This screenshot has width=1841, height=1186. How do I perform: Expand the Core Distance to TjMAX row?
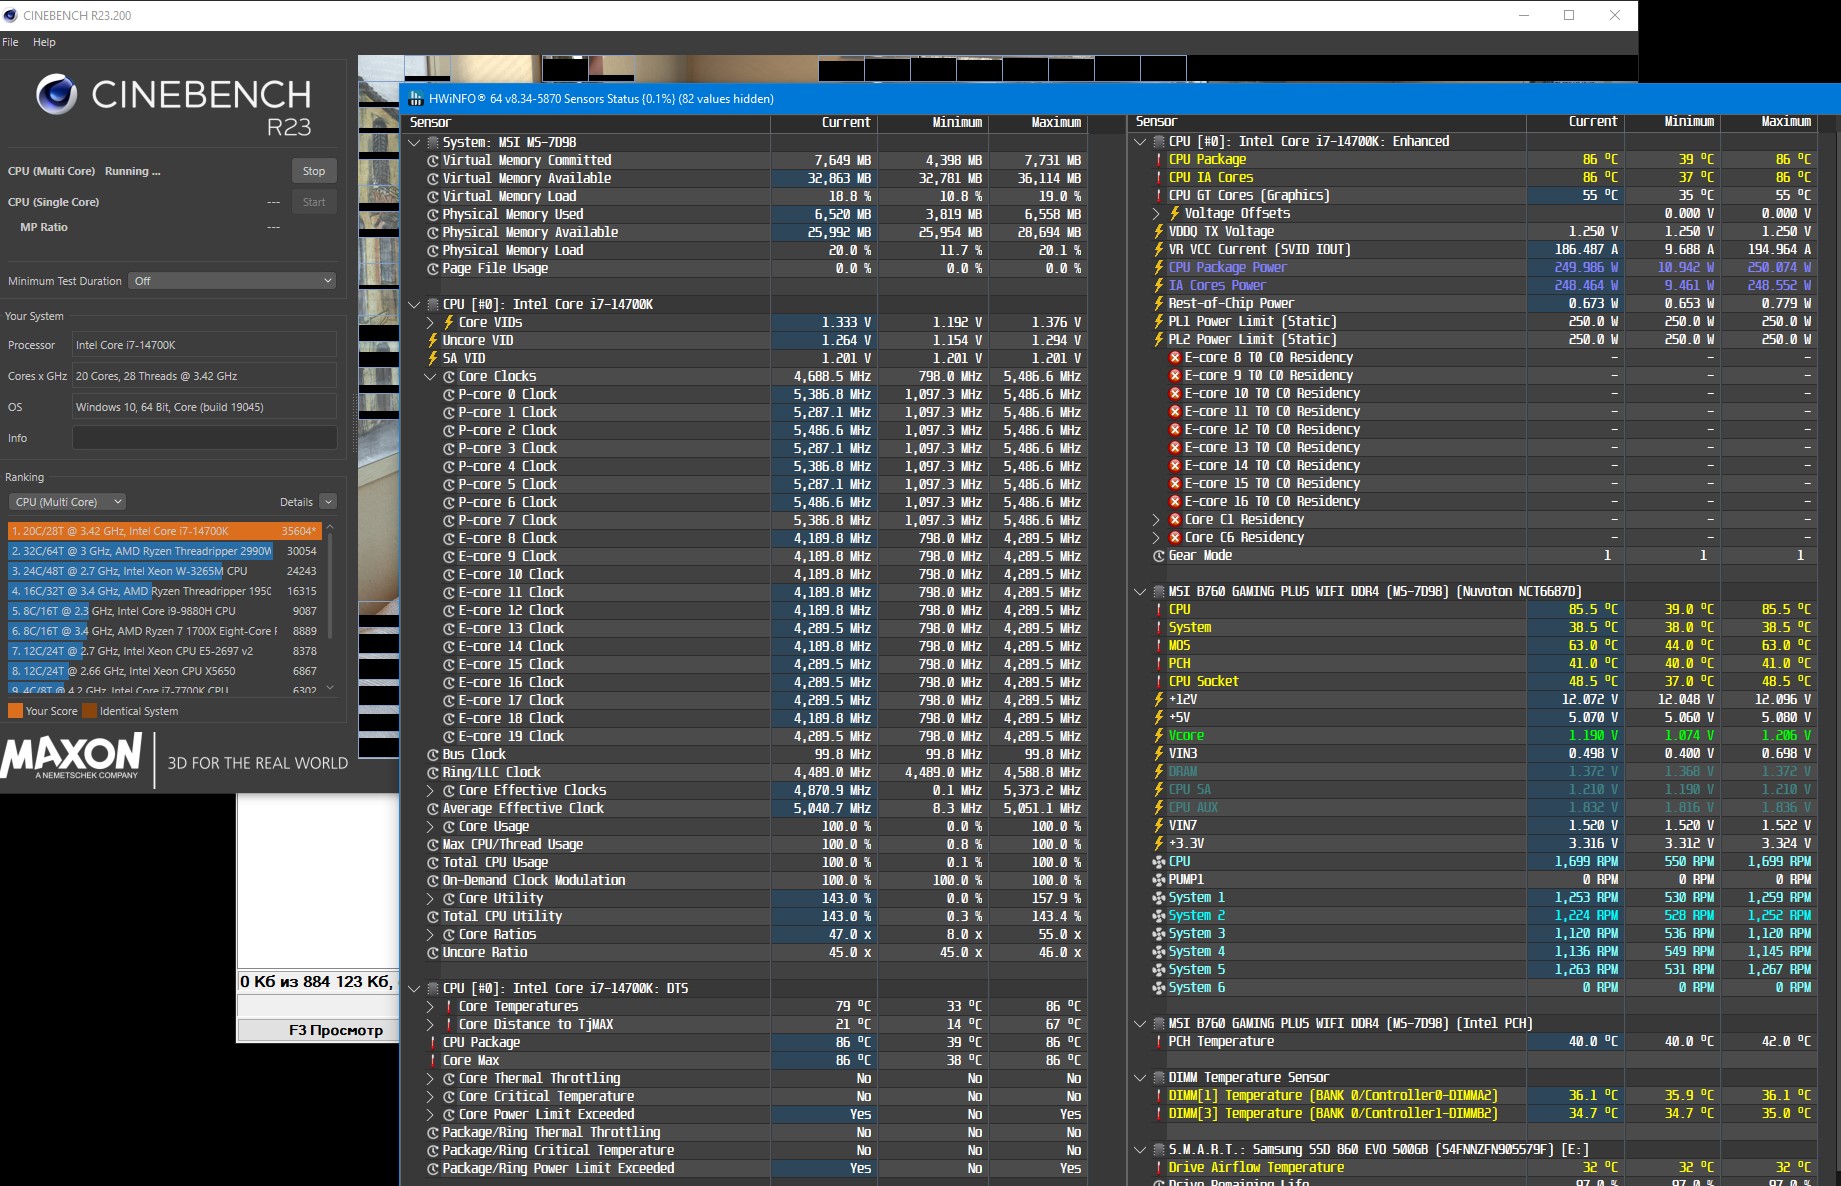pyautogui.click(x=430, y=1025)
